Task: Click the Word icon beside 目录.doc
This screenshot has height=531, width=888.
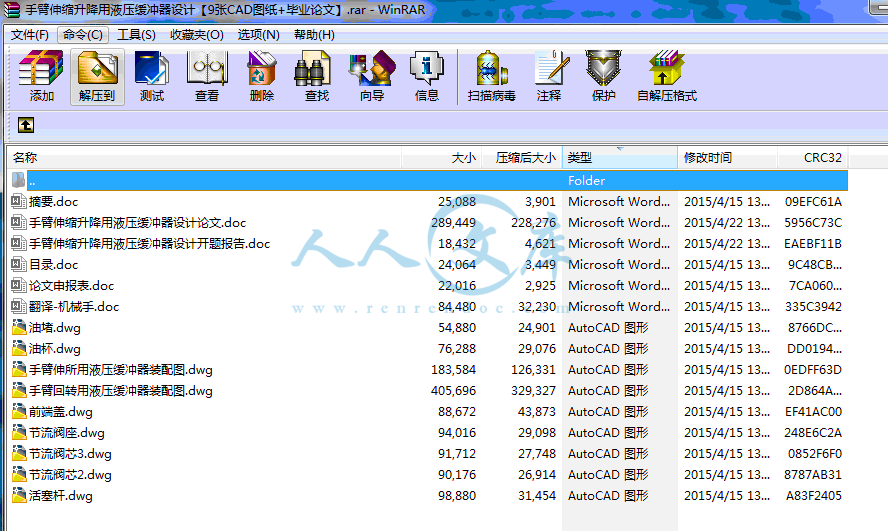Action: [19, 264]
